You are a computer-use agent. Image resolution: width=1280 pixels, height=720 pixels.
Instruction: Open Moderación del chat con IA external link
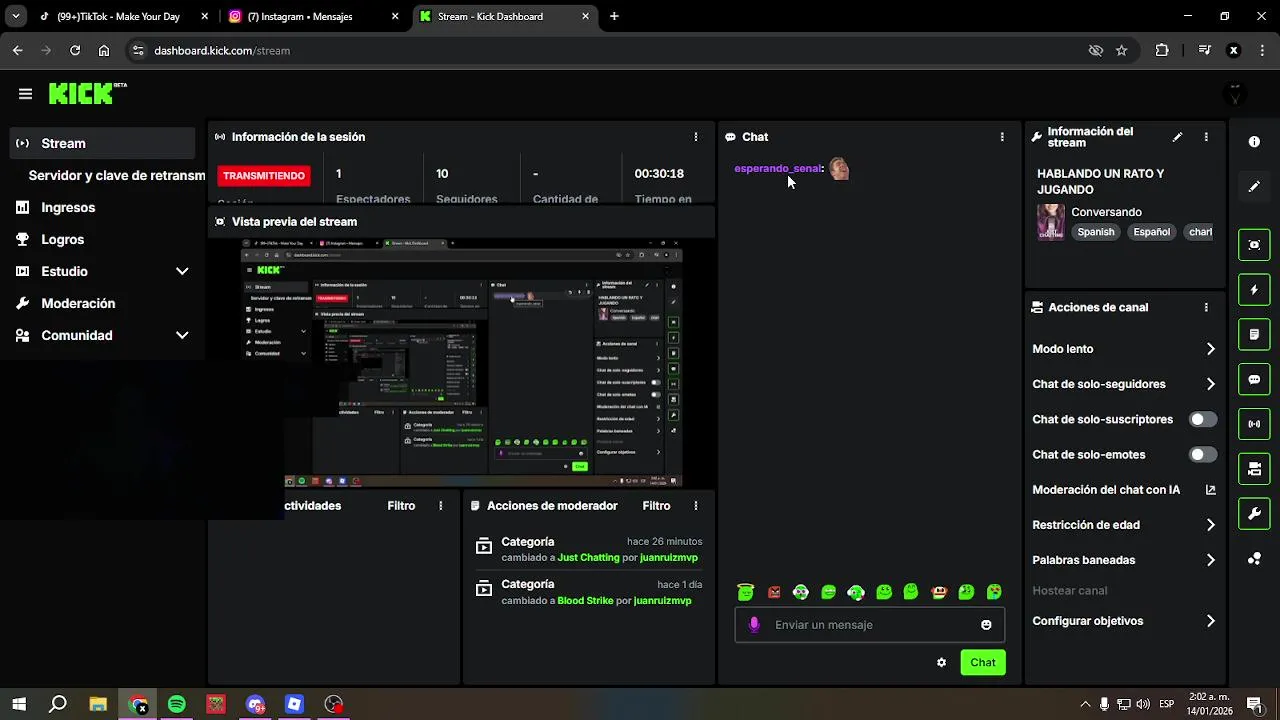click(1210, 490)
